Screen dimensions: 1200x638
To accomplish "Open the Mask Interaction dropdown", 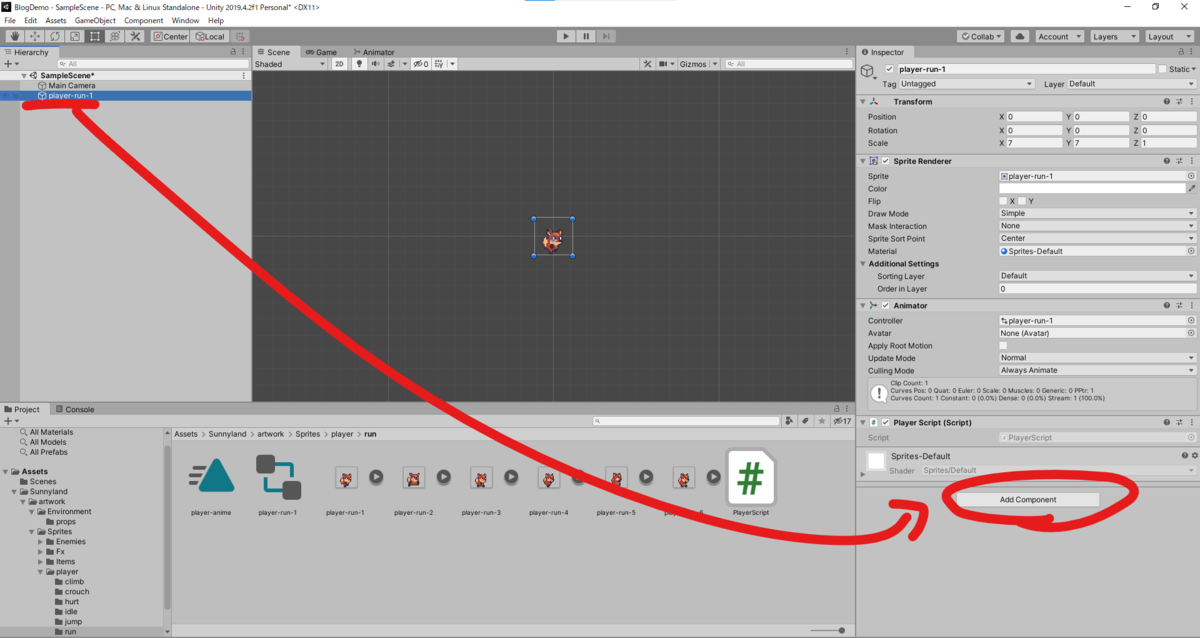I will 1098,226.
